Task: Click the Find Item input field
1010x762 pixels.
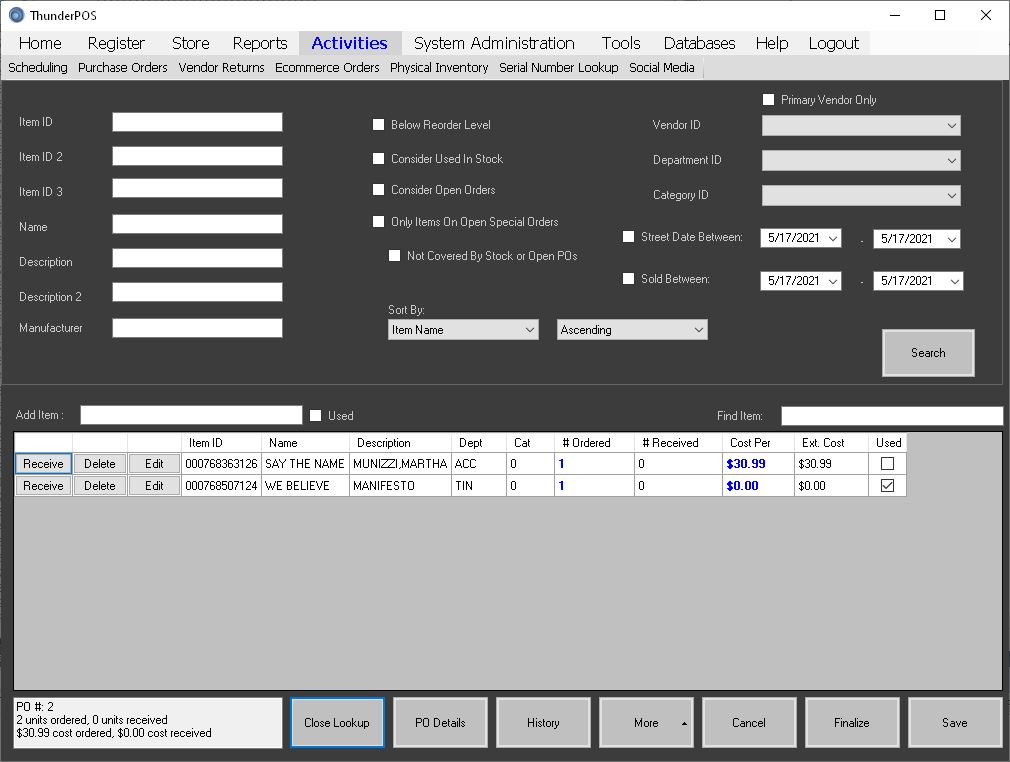Action: [x=892, y=415]
